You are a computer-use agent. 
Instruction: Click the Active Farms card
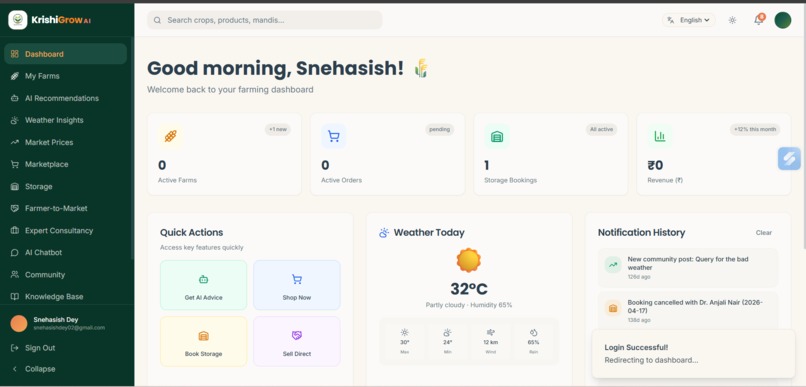[x=224, y=154]
